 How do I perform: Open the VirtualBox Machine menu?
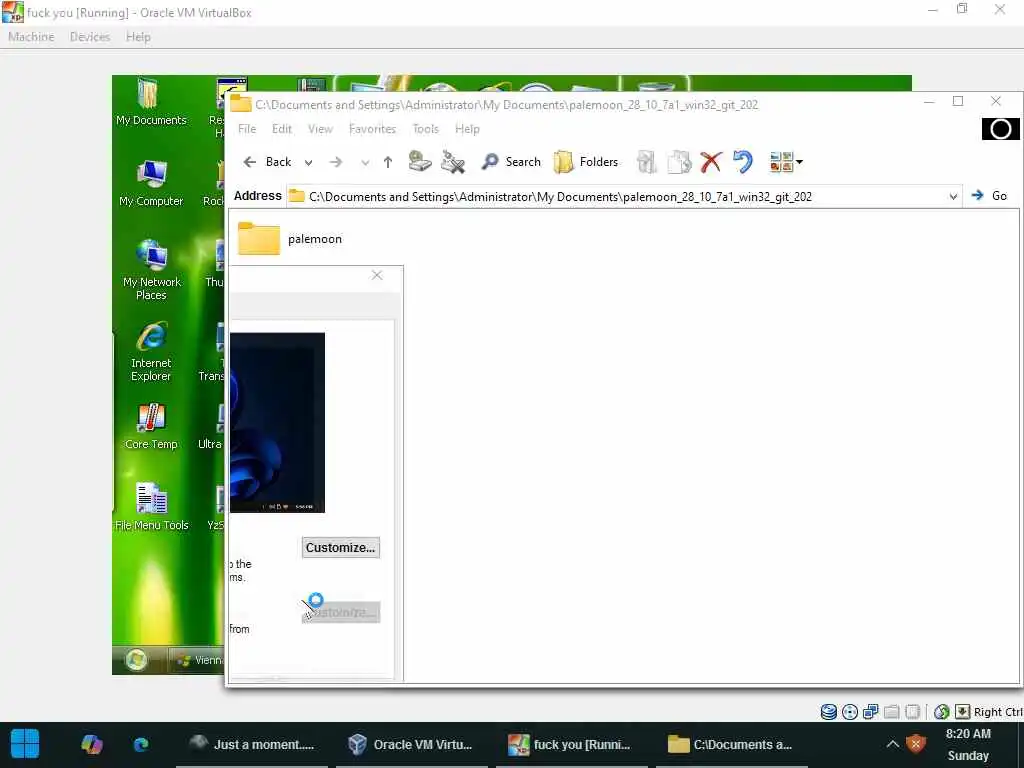click(x=31, y=37)
